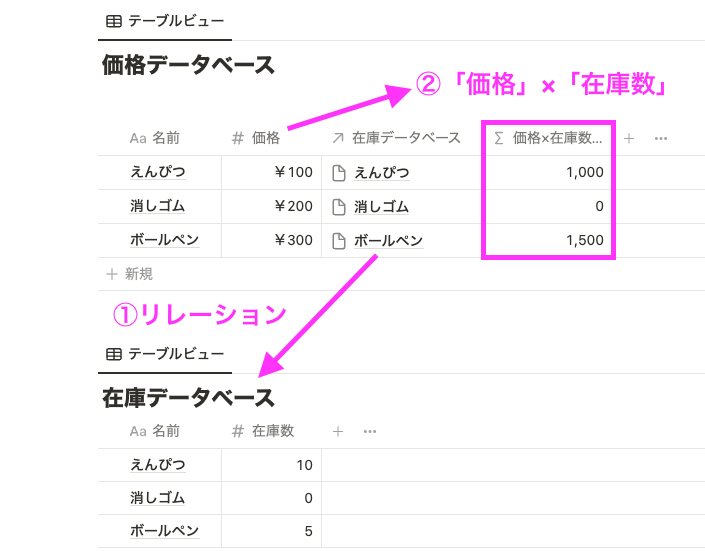Open more options ellipsis in 価格データベース header

[x=661, y=138]
